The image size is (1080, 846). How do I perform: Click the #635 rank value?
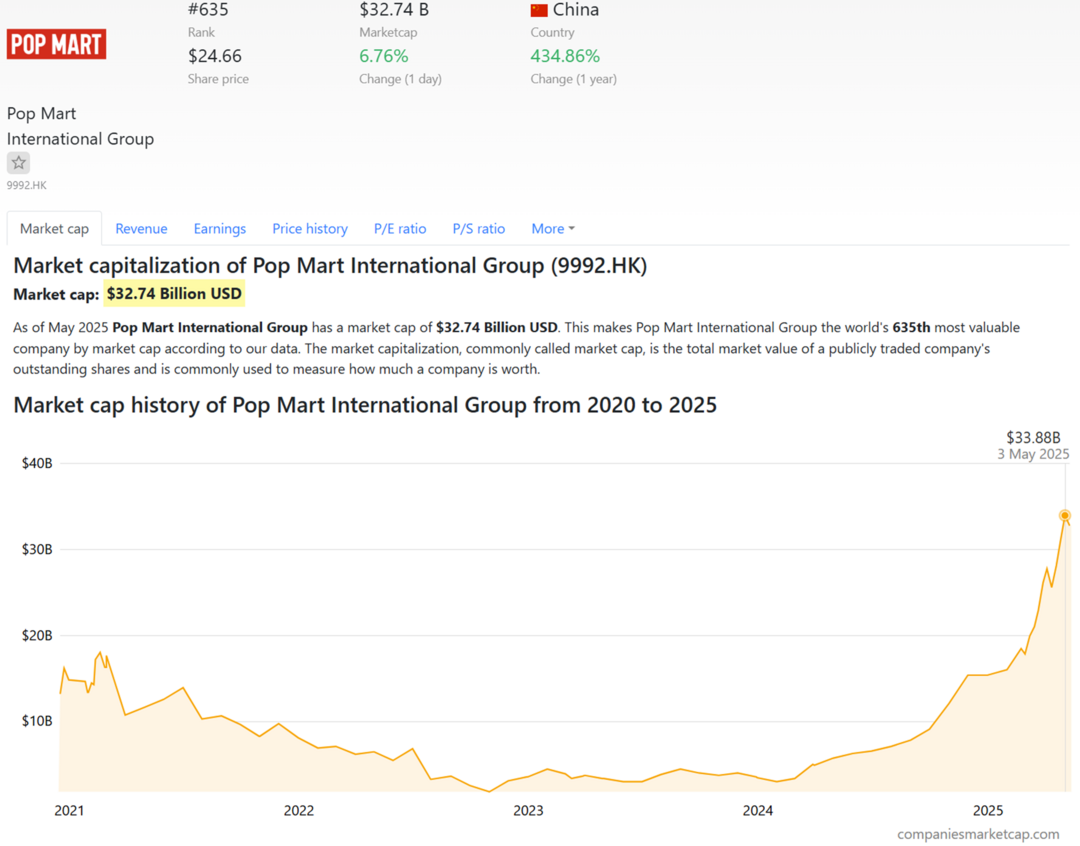[208, 10]
